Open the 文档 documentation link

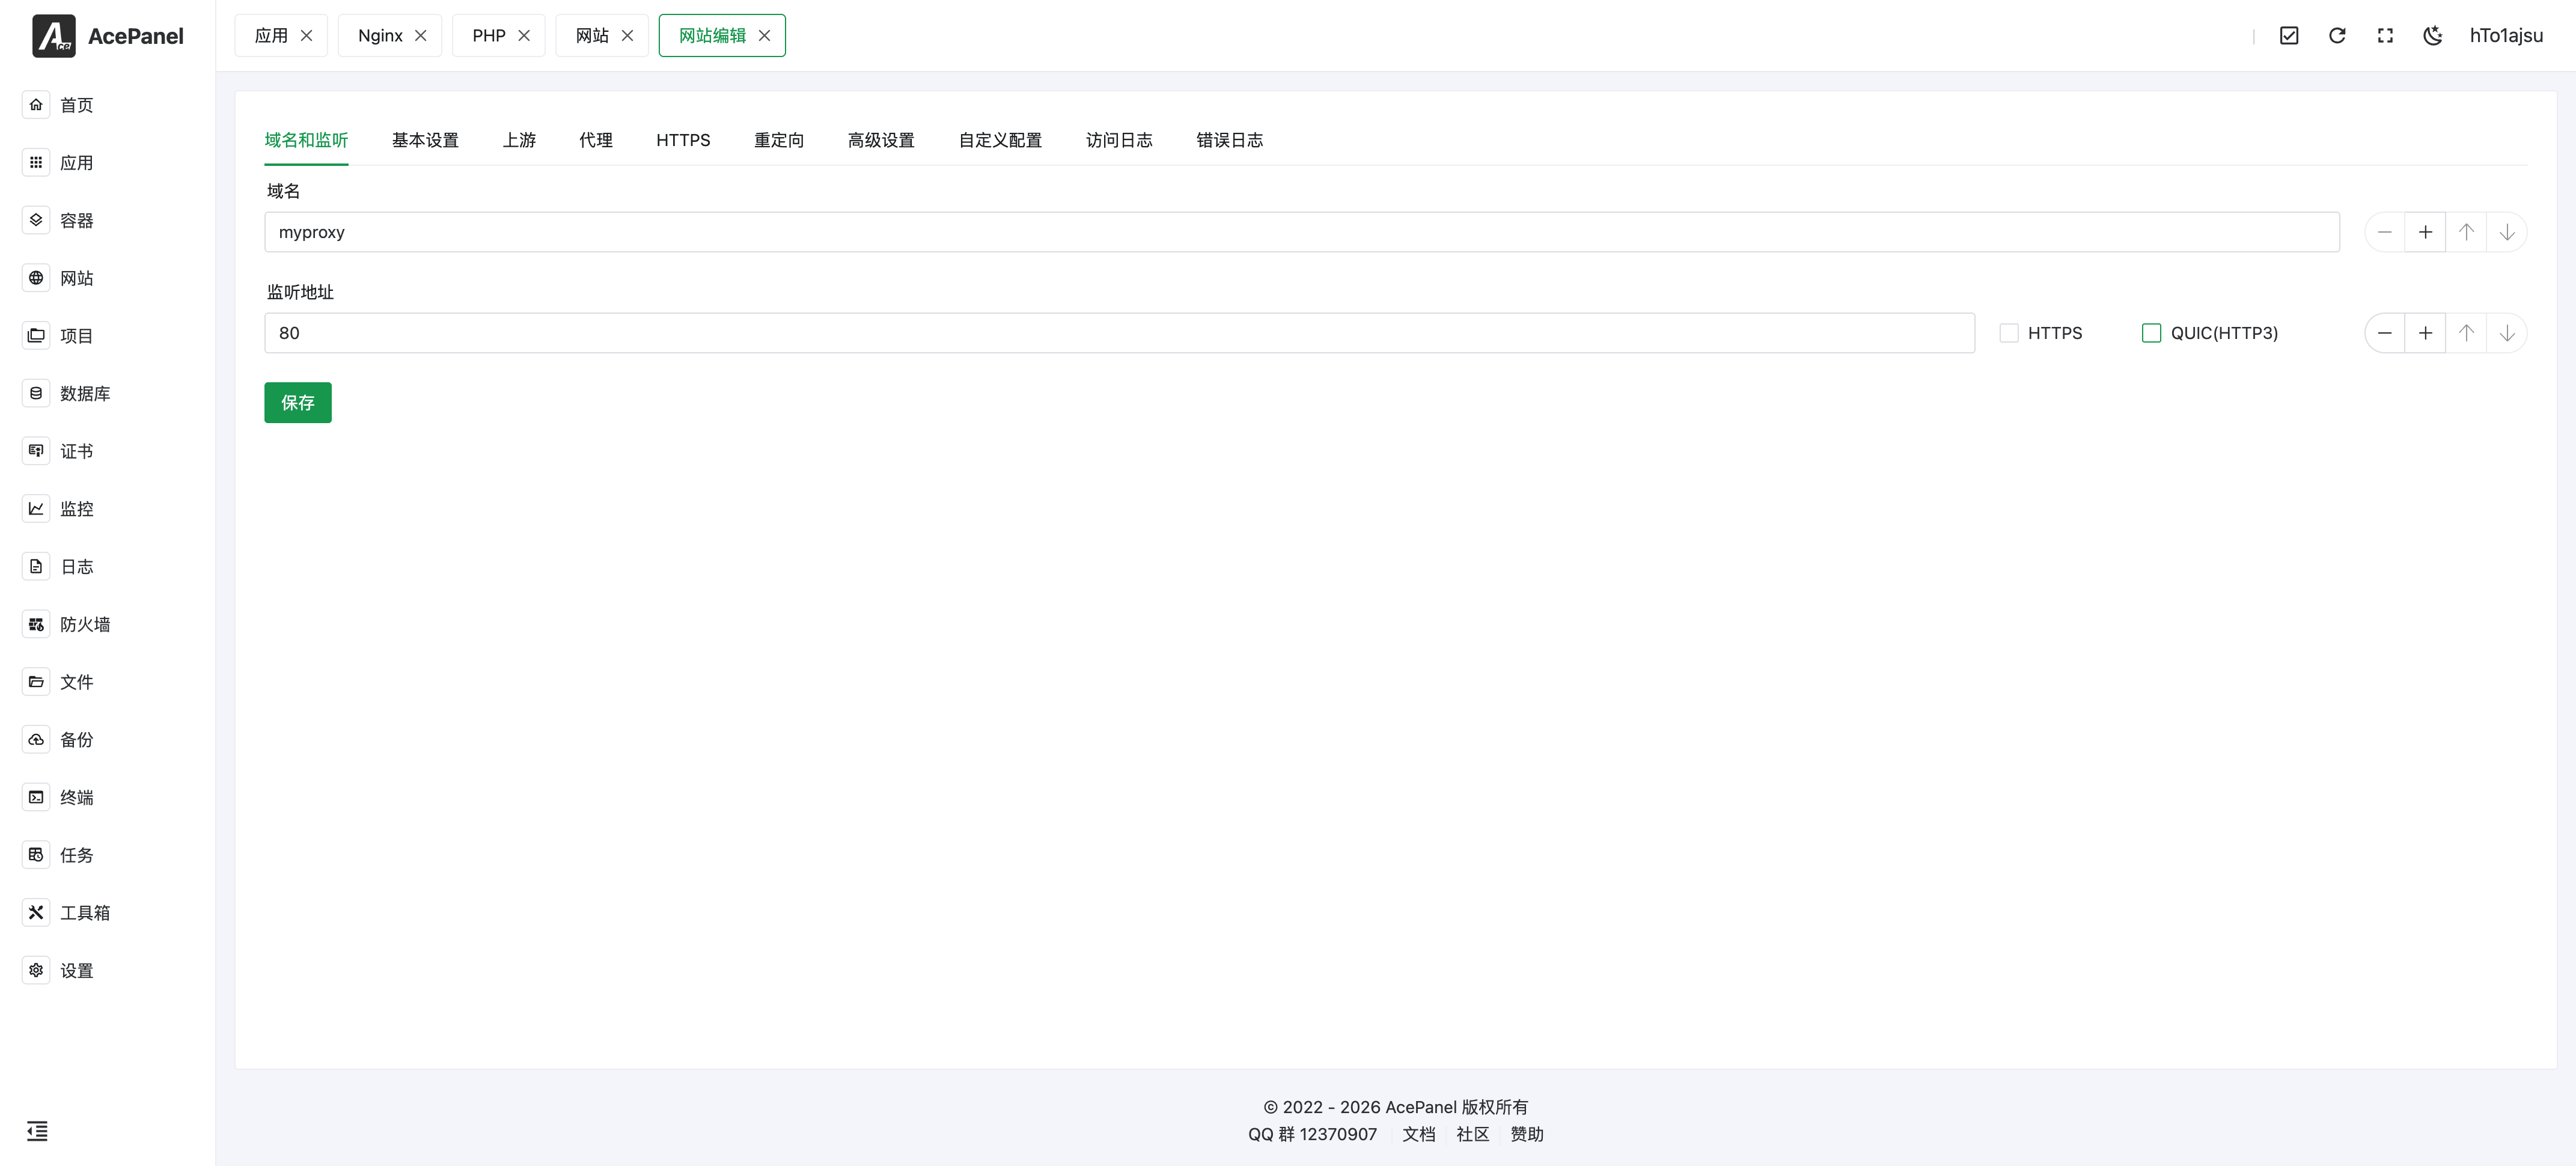1419,1134
